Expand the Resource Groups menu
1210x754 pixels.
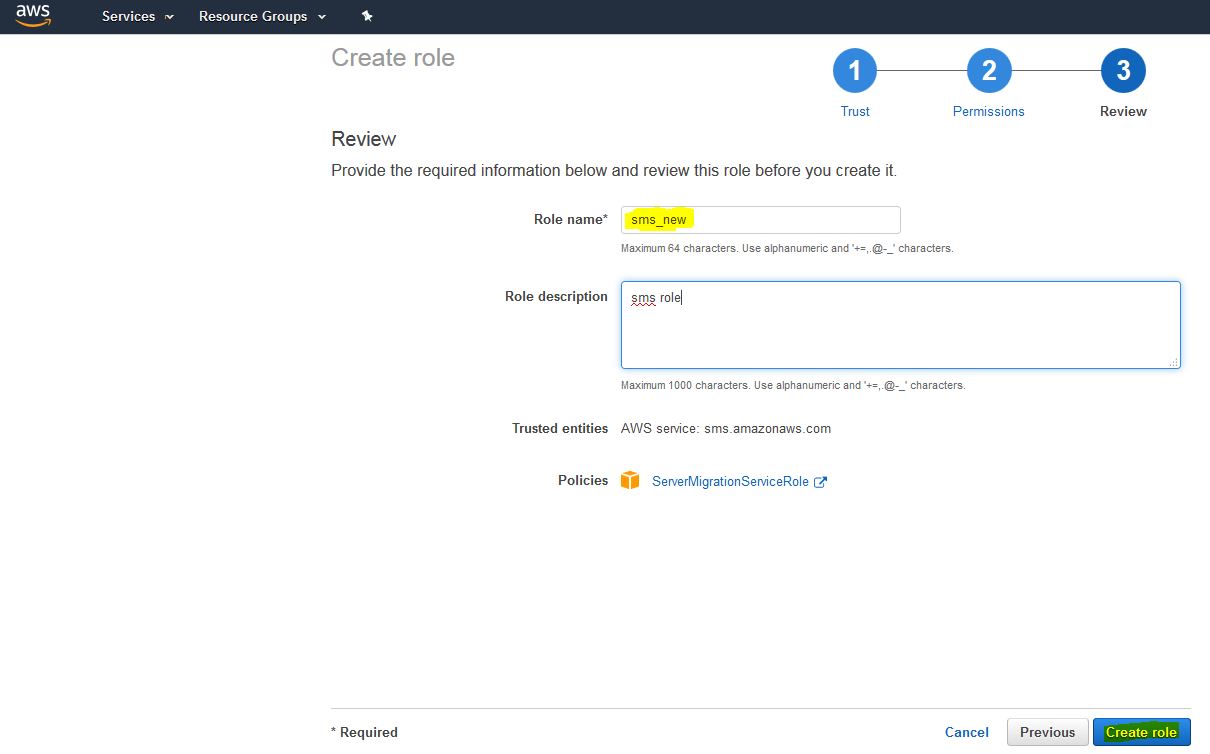262,16
